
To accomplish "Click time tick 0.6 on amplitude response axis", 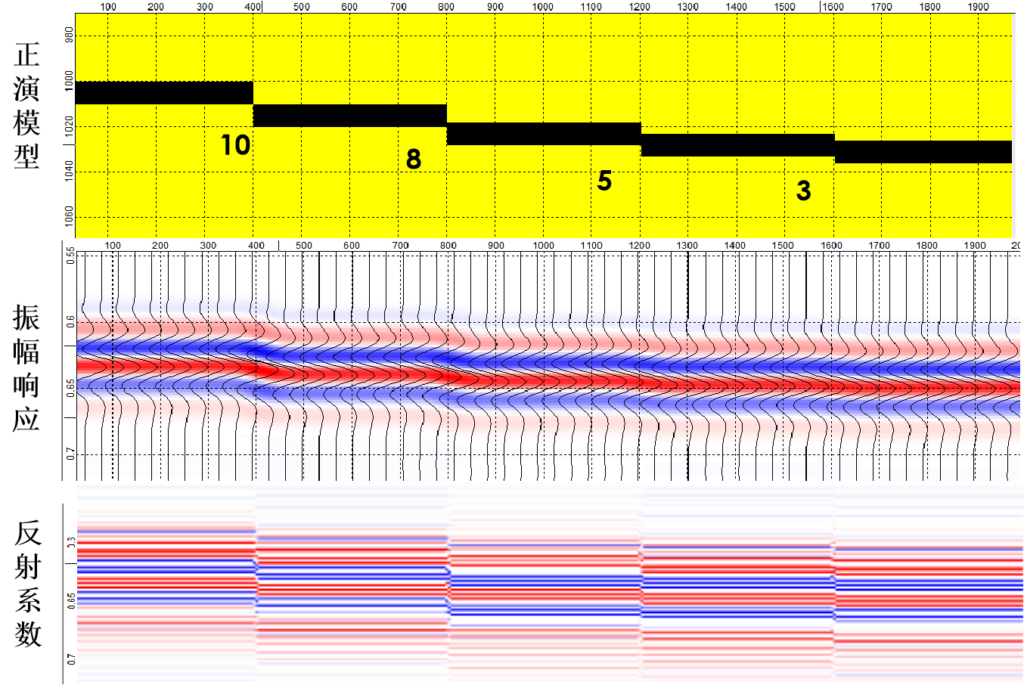I will click(71, 322).
